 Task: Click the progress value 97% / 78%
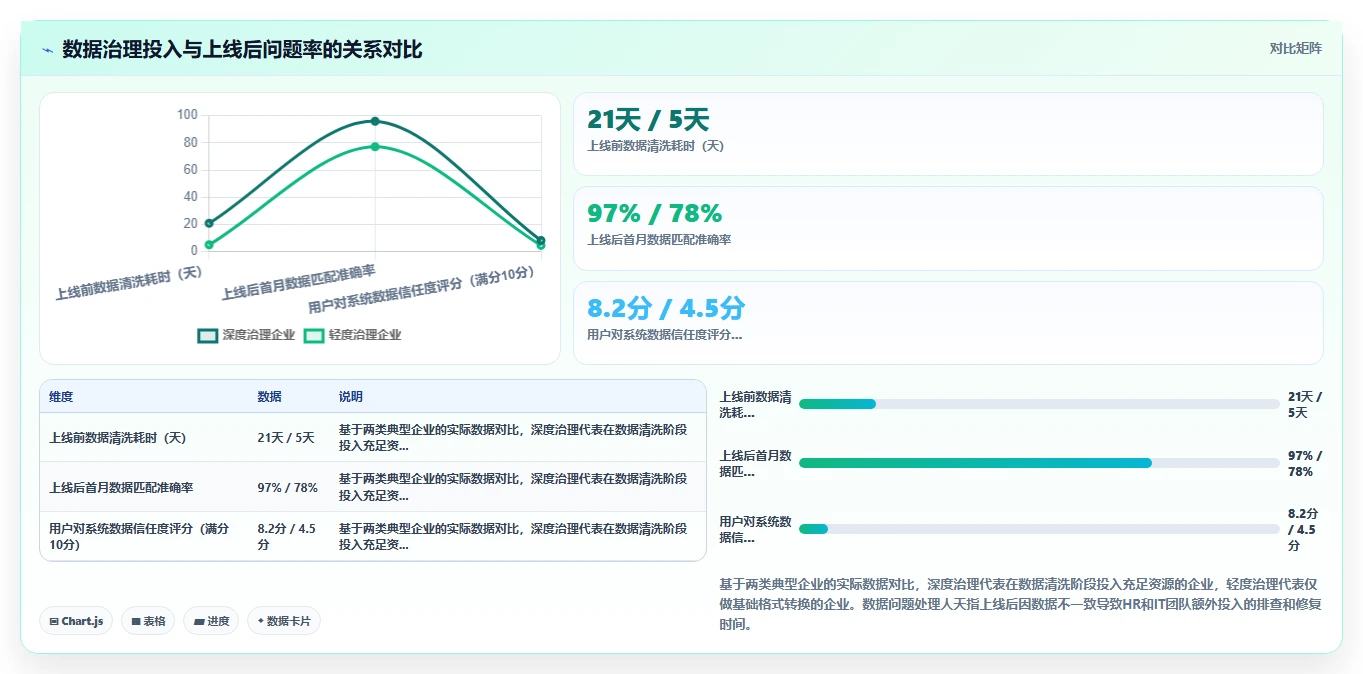point(1305,463)
